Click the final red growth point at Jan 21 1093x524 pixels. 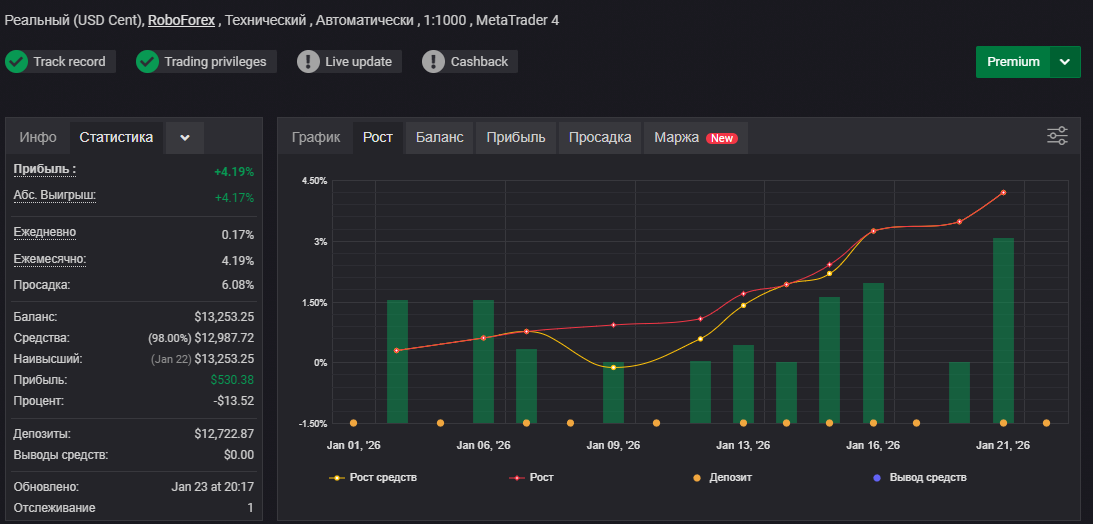tap(1003, 192)
